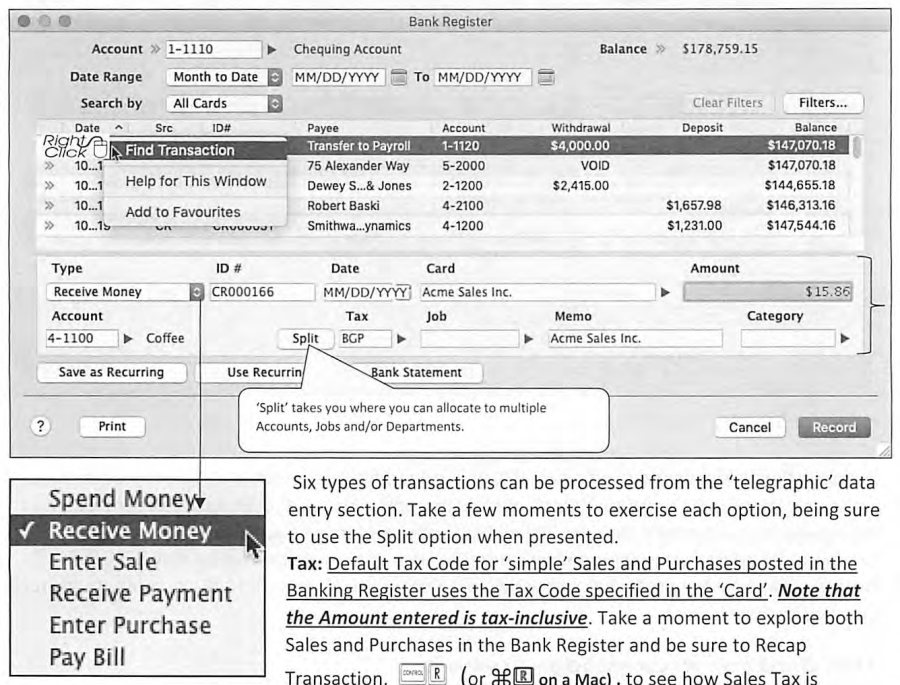
Task: Open the Filters... dialog
Action: pyautogui.click(x=823, y=103)
